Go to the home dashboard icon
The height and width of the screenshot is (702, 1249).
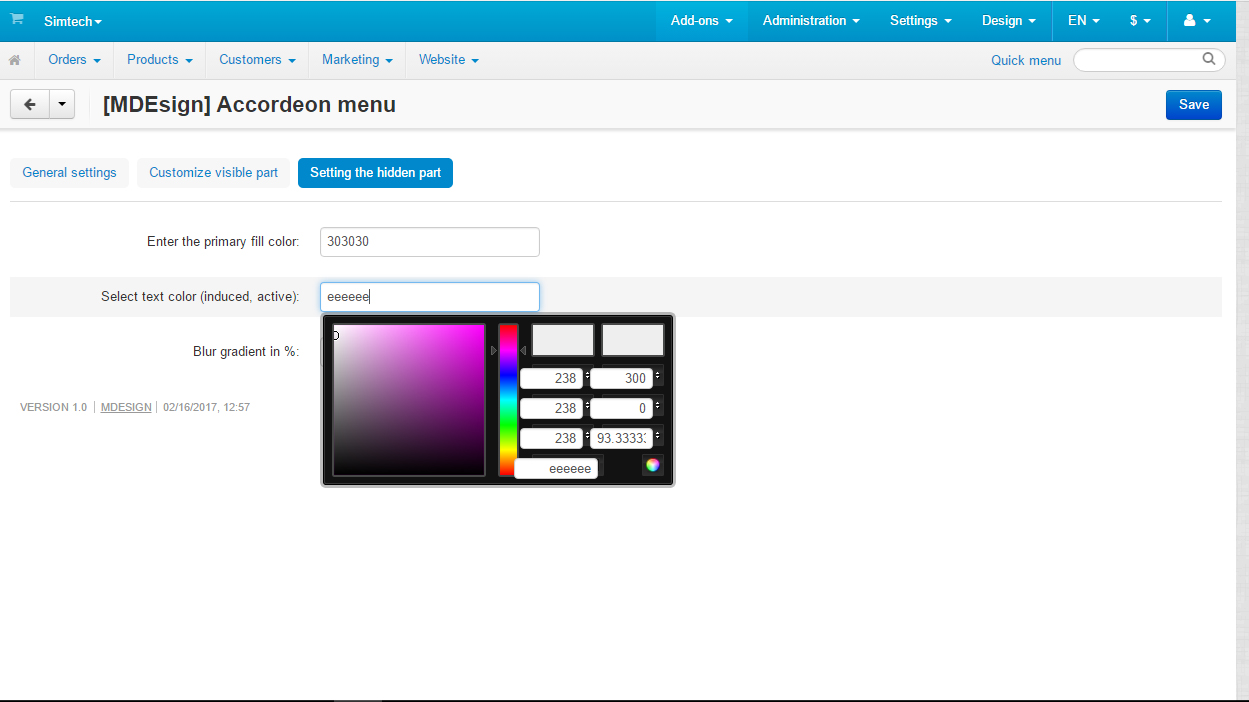click(15, 60)
